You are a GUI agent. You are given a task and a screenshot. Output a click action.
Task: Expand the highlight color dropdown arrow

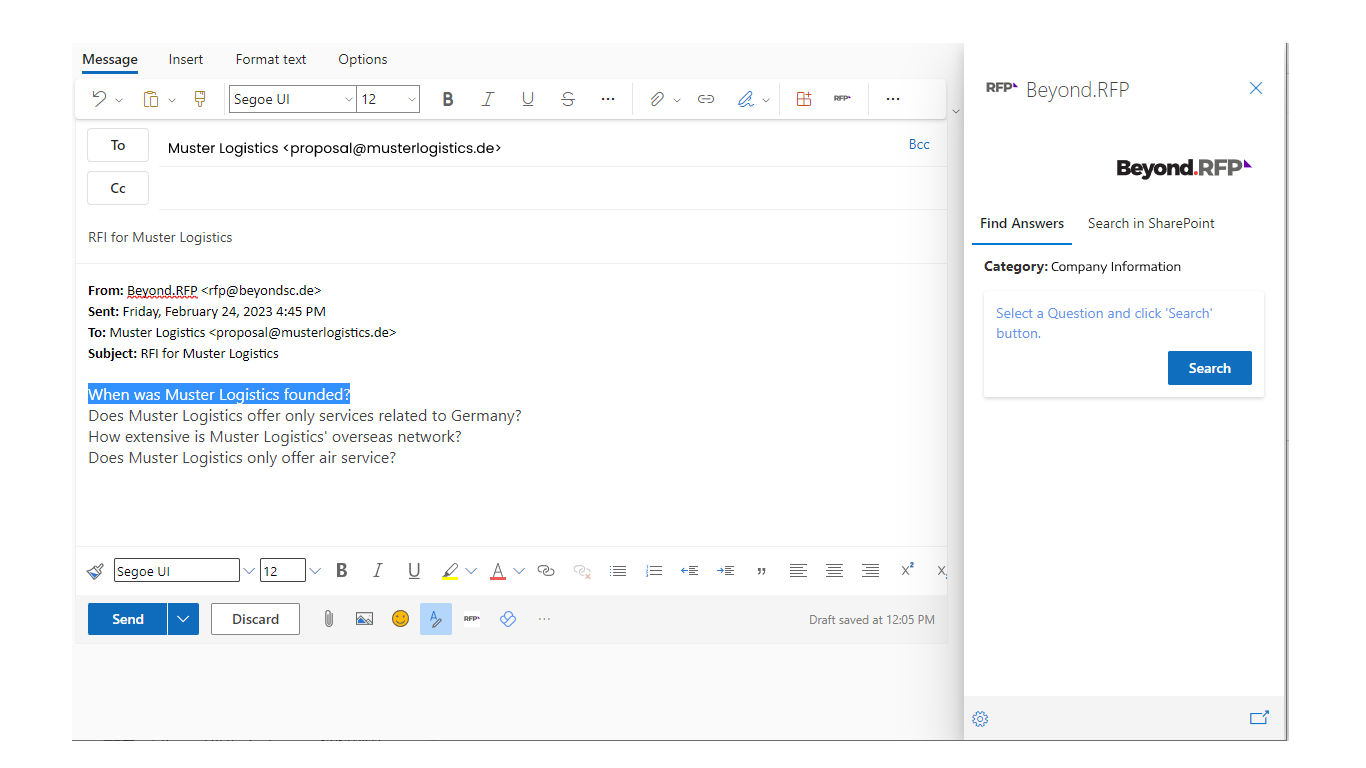pos(471,571)
